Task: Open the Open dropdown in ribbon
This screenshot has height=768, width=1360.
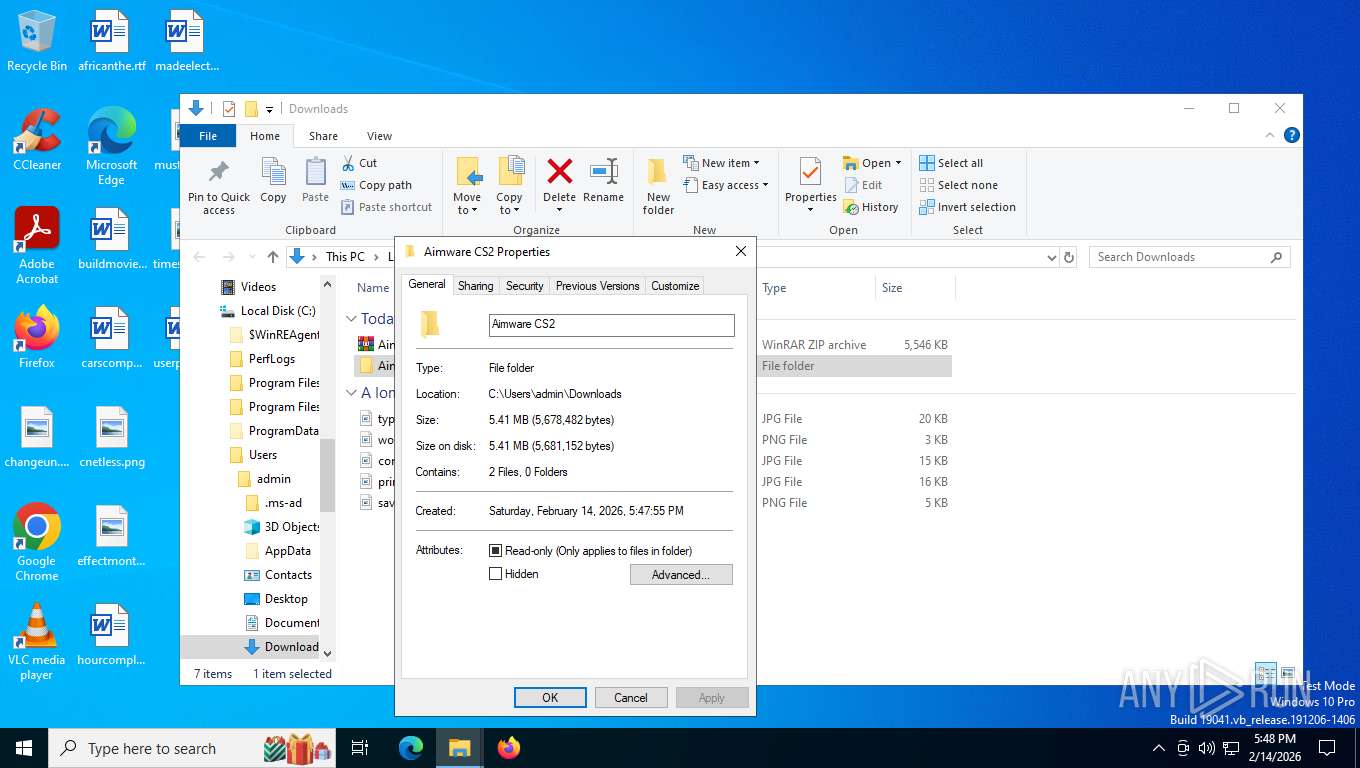Action: click(x=872, y=163)
